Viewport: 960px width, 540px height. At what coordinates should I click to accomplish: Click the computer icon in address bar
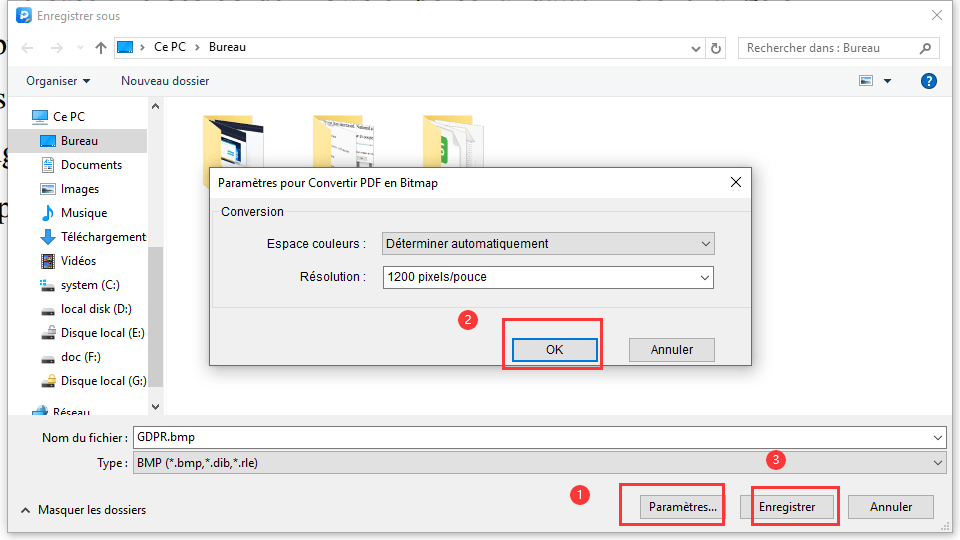(x=125, y=47)
